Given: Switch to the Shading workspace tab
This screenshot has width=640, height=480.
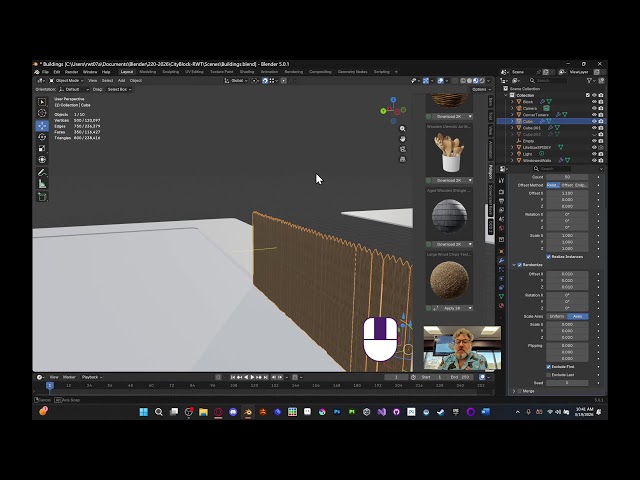Looking at the screenshot, I should coord(247,72).
